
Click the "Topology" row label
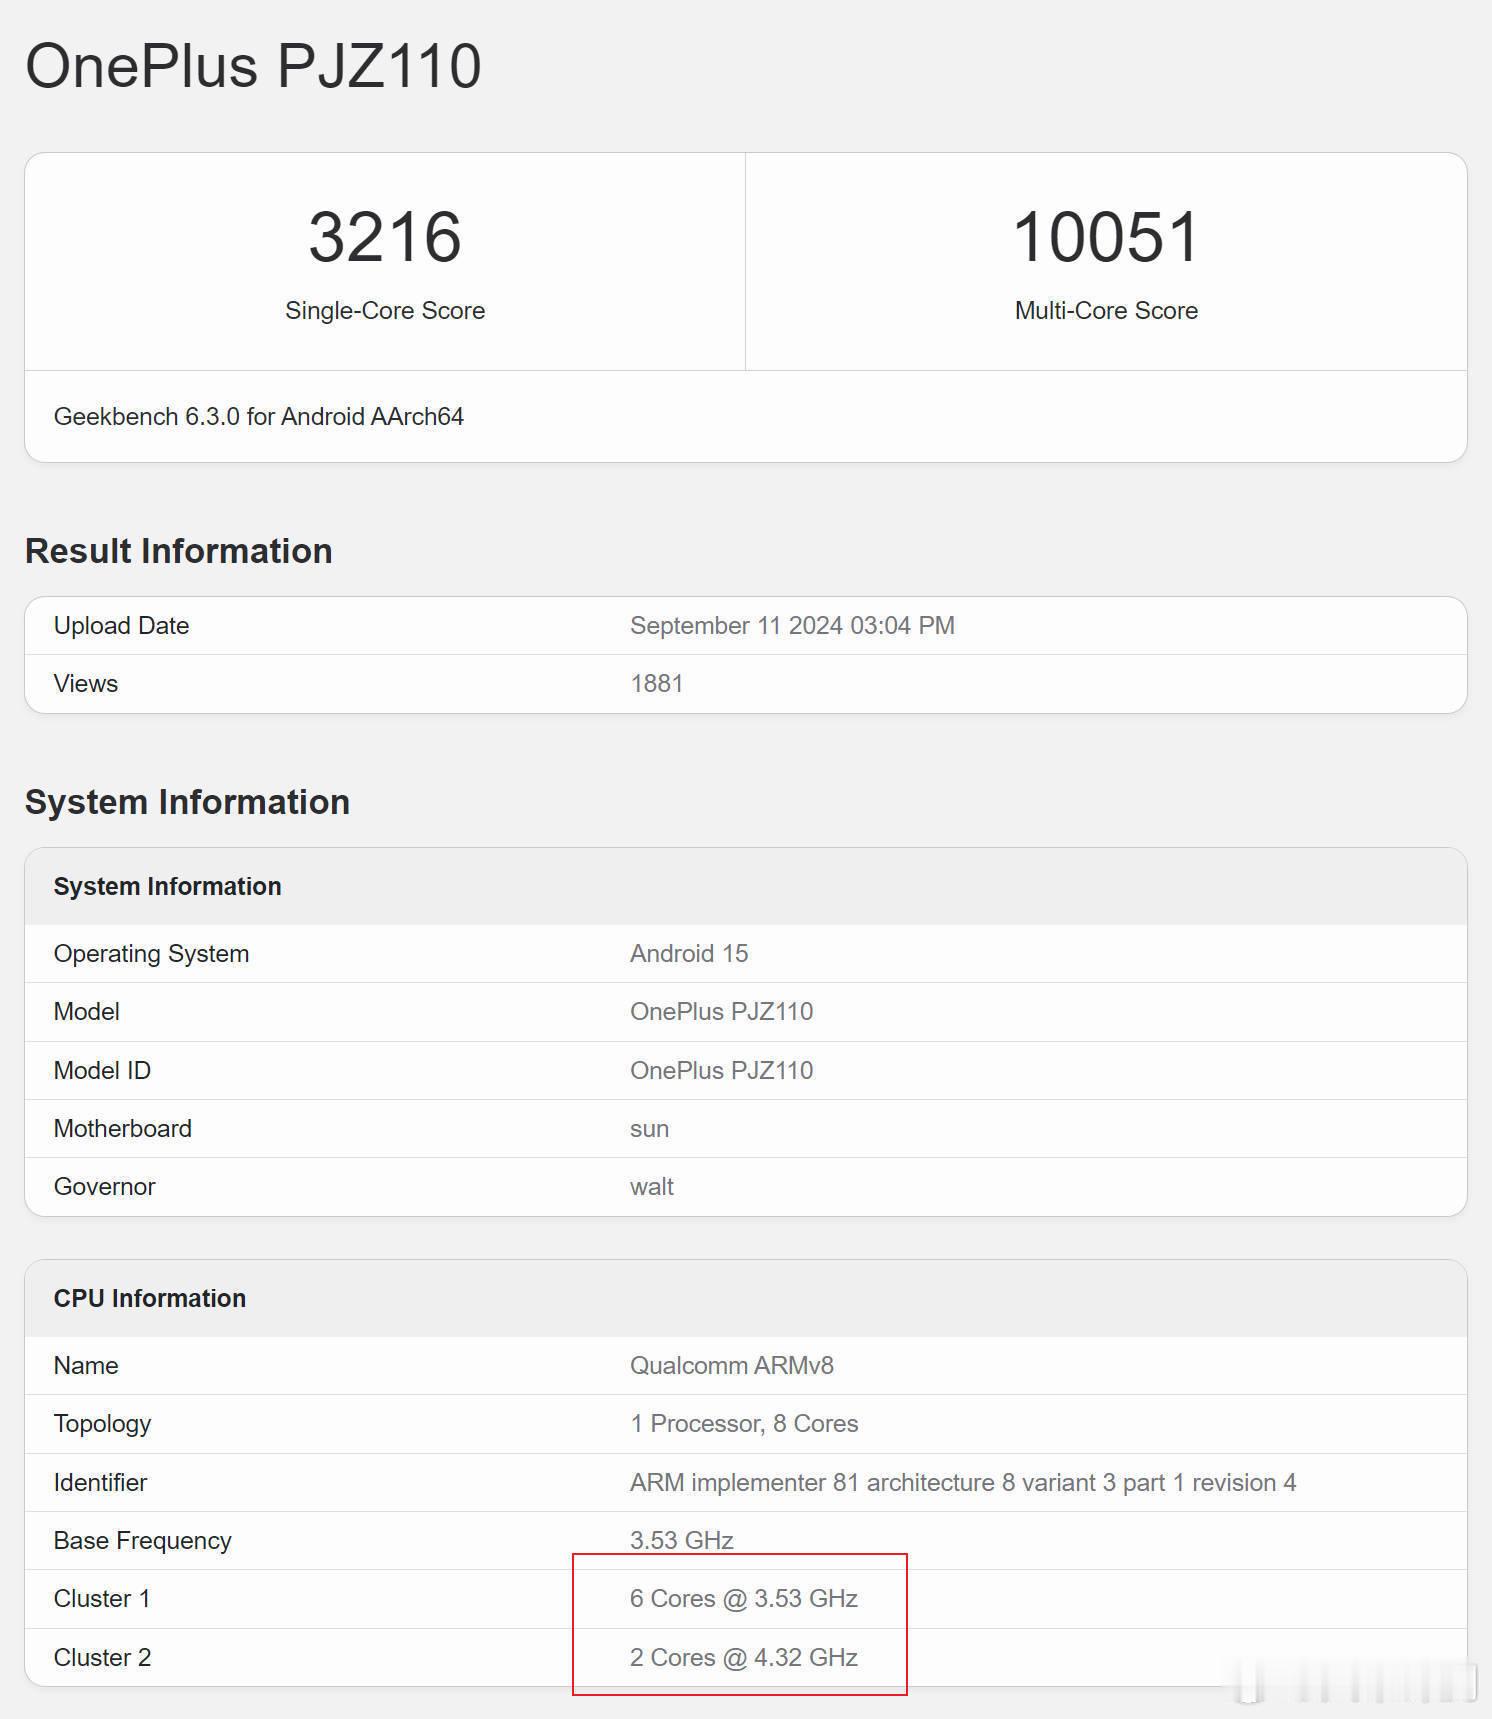(102, 1423)
